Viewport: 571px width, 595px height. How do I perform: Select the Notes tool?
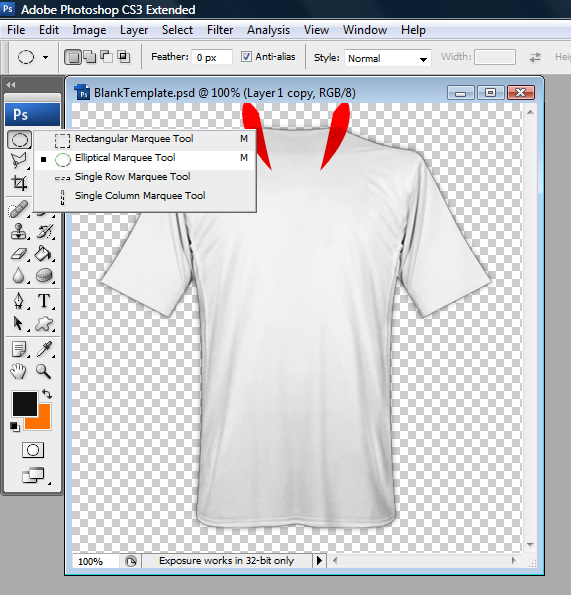click(18, 349)
